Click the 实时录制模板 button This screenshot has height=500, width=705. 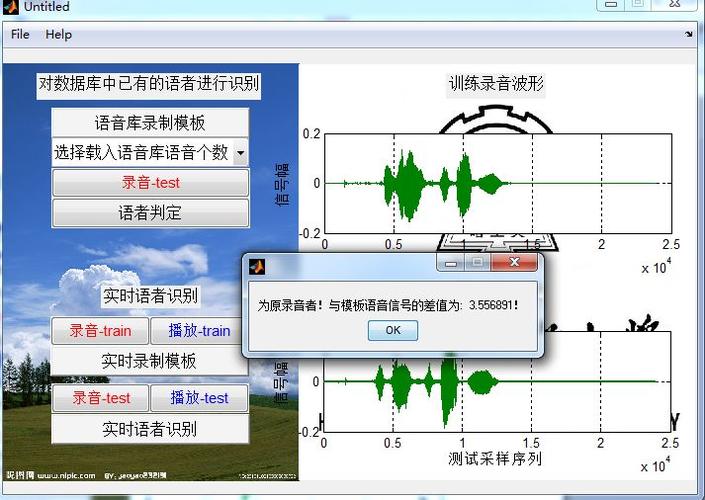click(x=149, y=361)
